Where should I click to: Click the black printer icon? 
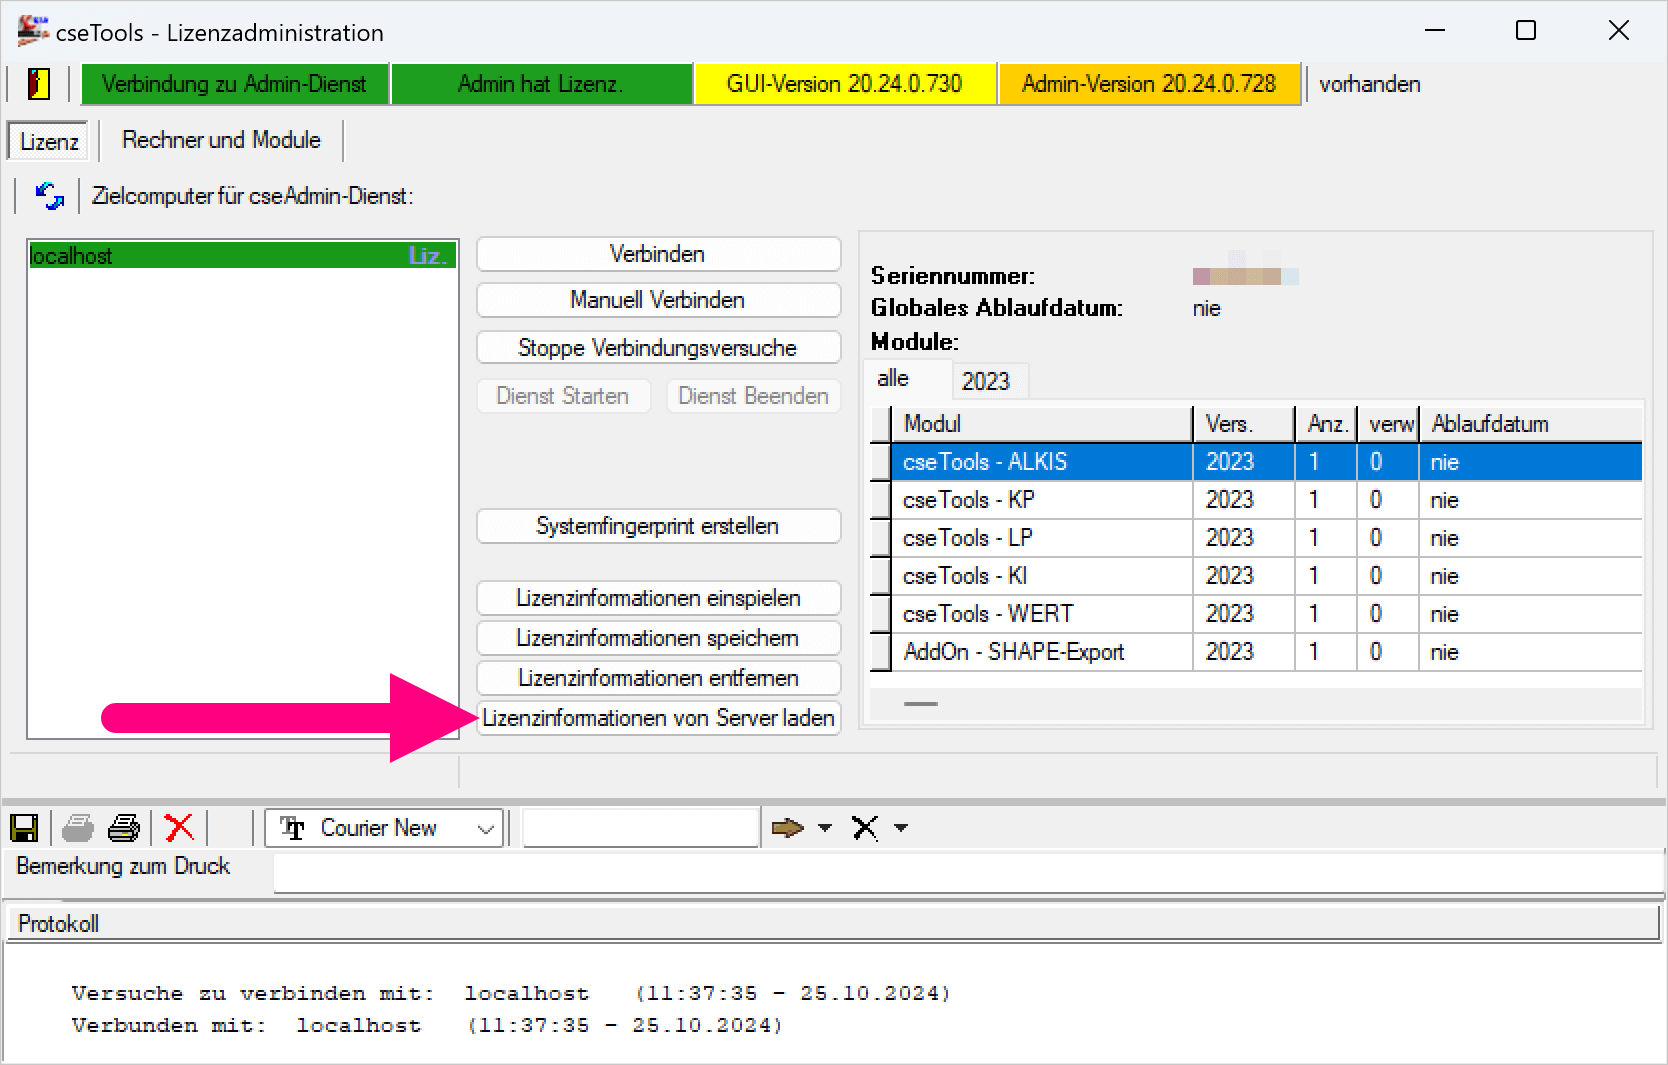coord(124,828)
